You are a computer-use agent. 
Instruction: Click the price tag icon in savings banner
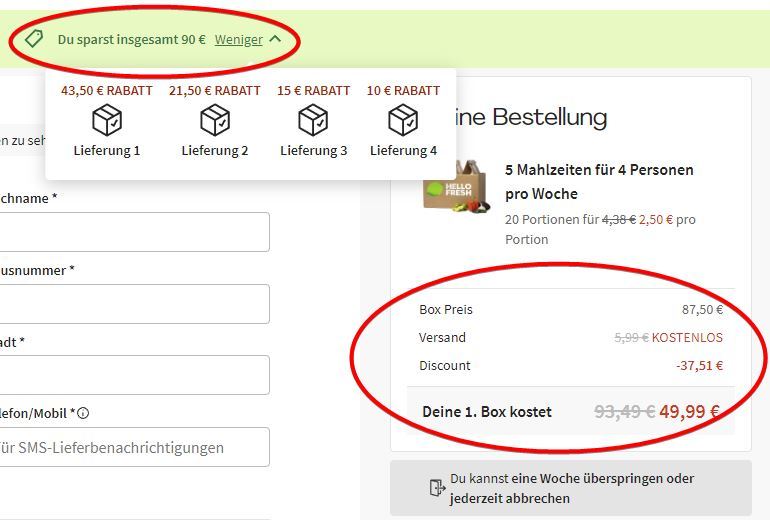pyautogui.click(x=34, y=39)
